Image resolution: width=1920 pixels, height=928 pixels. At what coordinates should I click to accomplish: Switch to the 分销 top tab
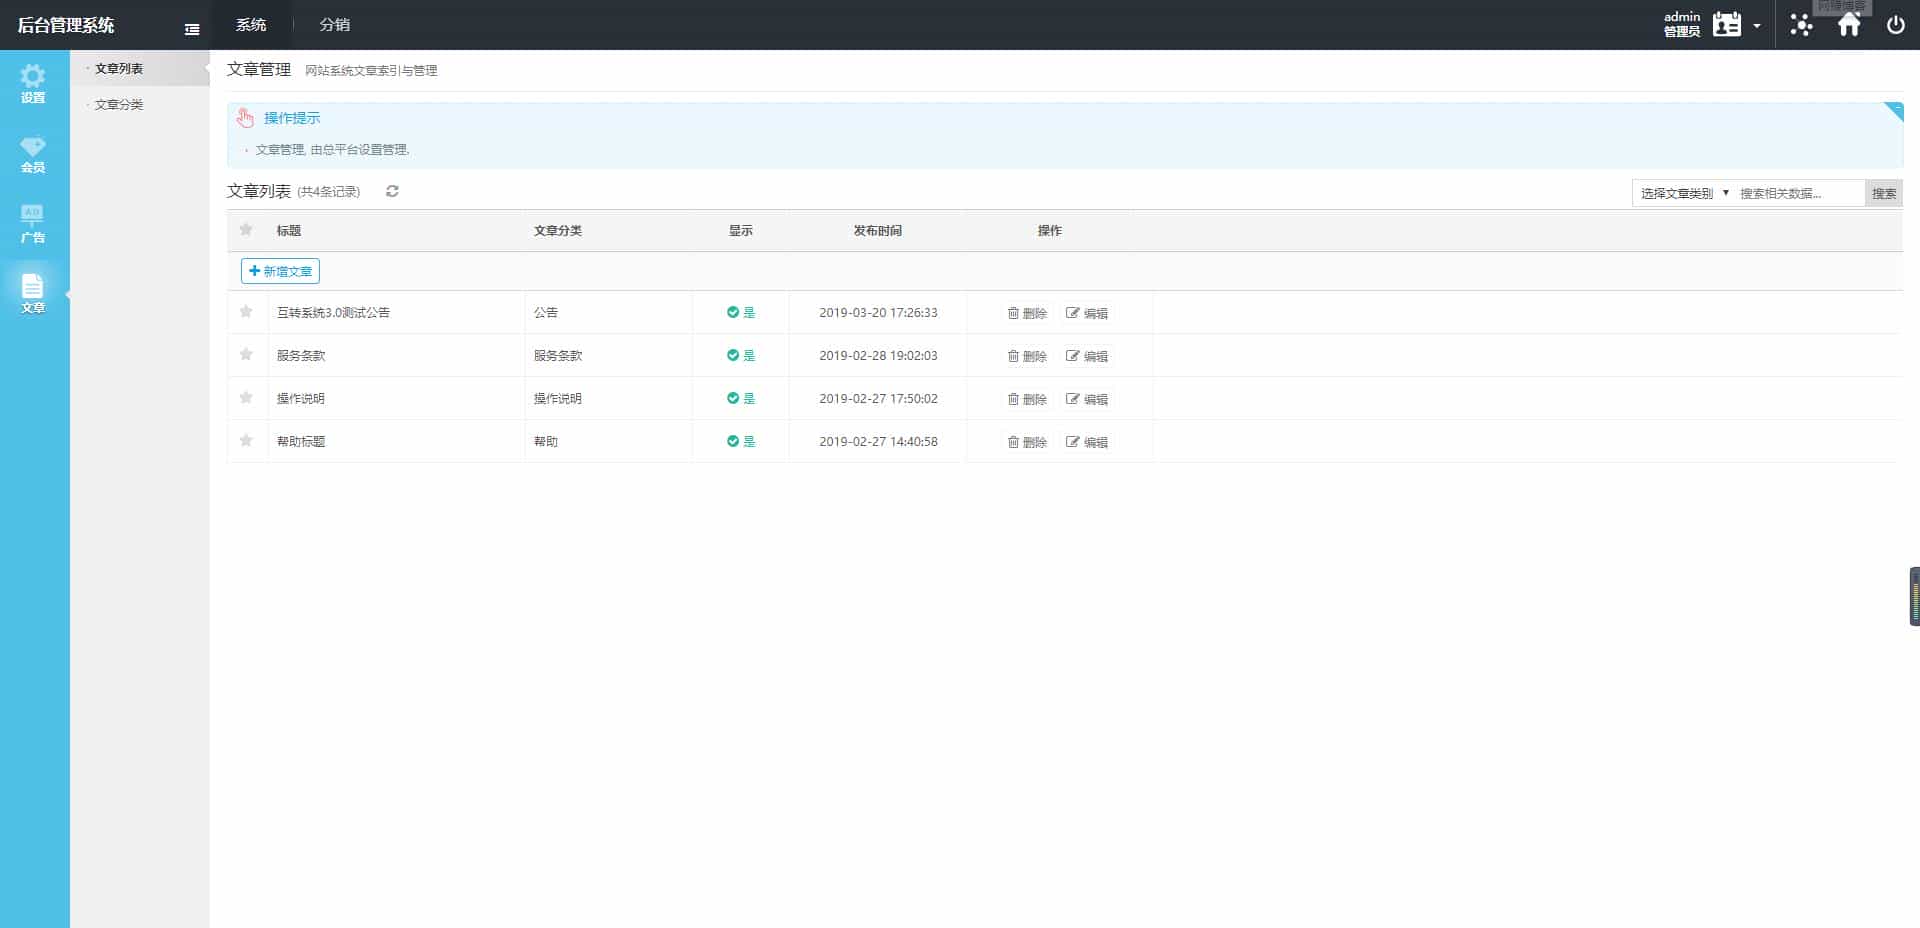tap(335, 25)
